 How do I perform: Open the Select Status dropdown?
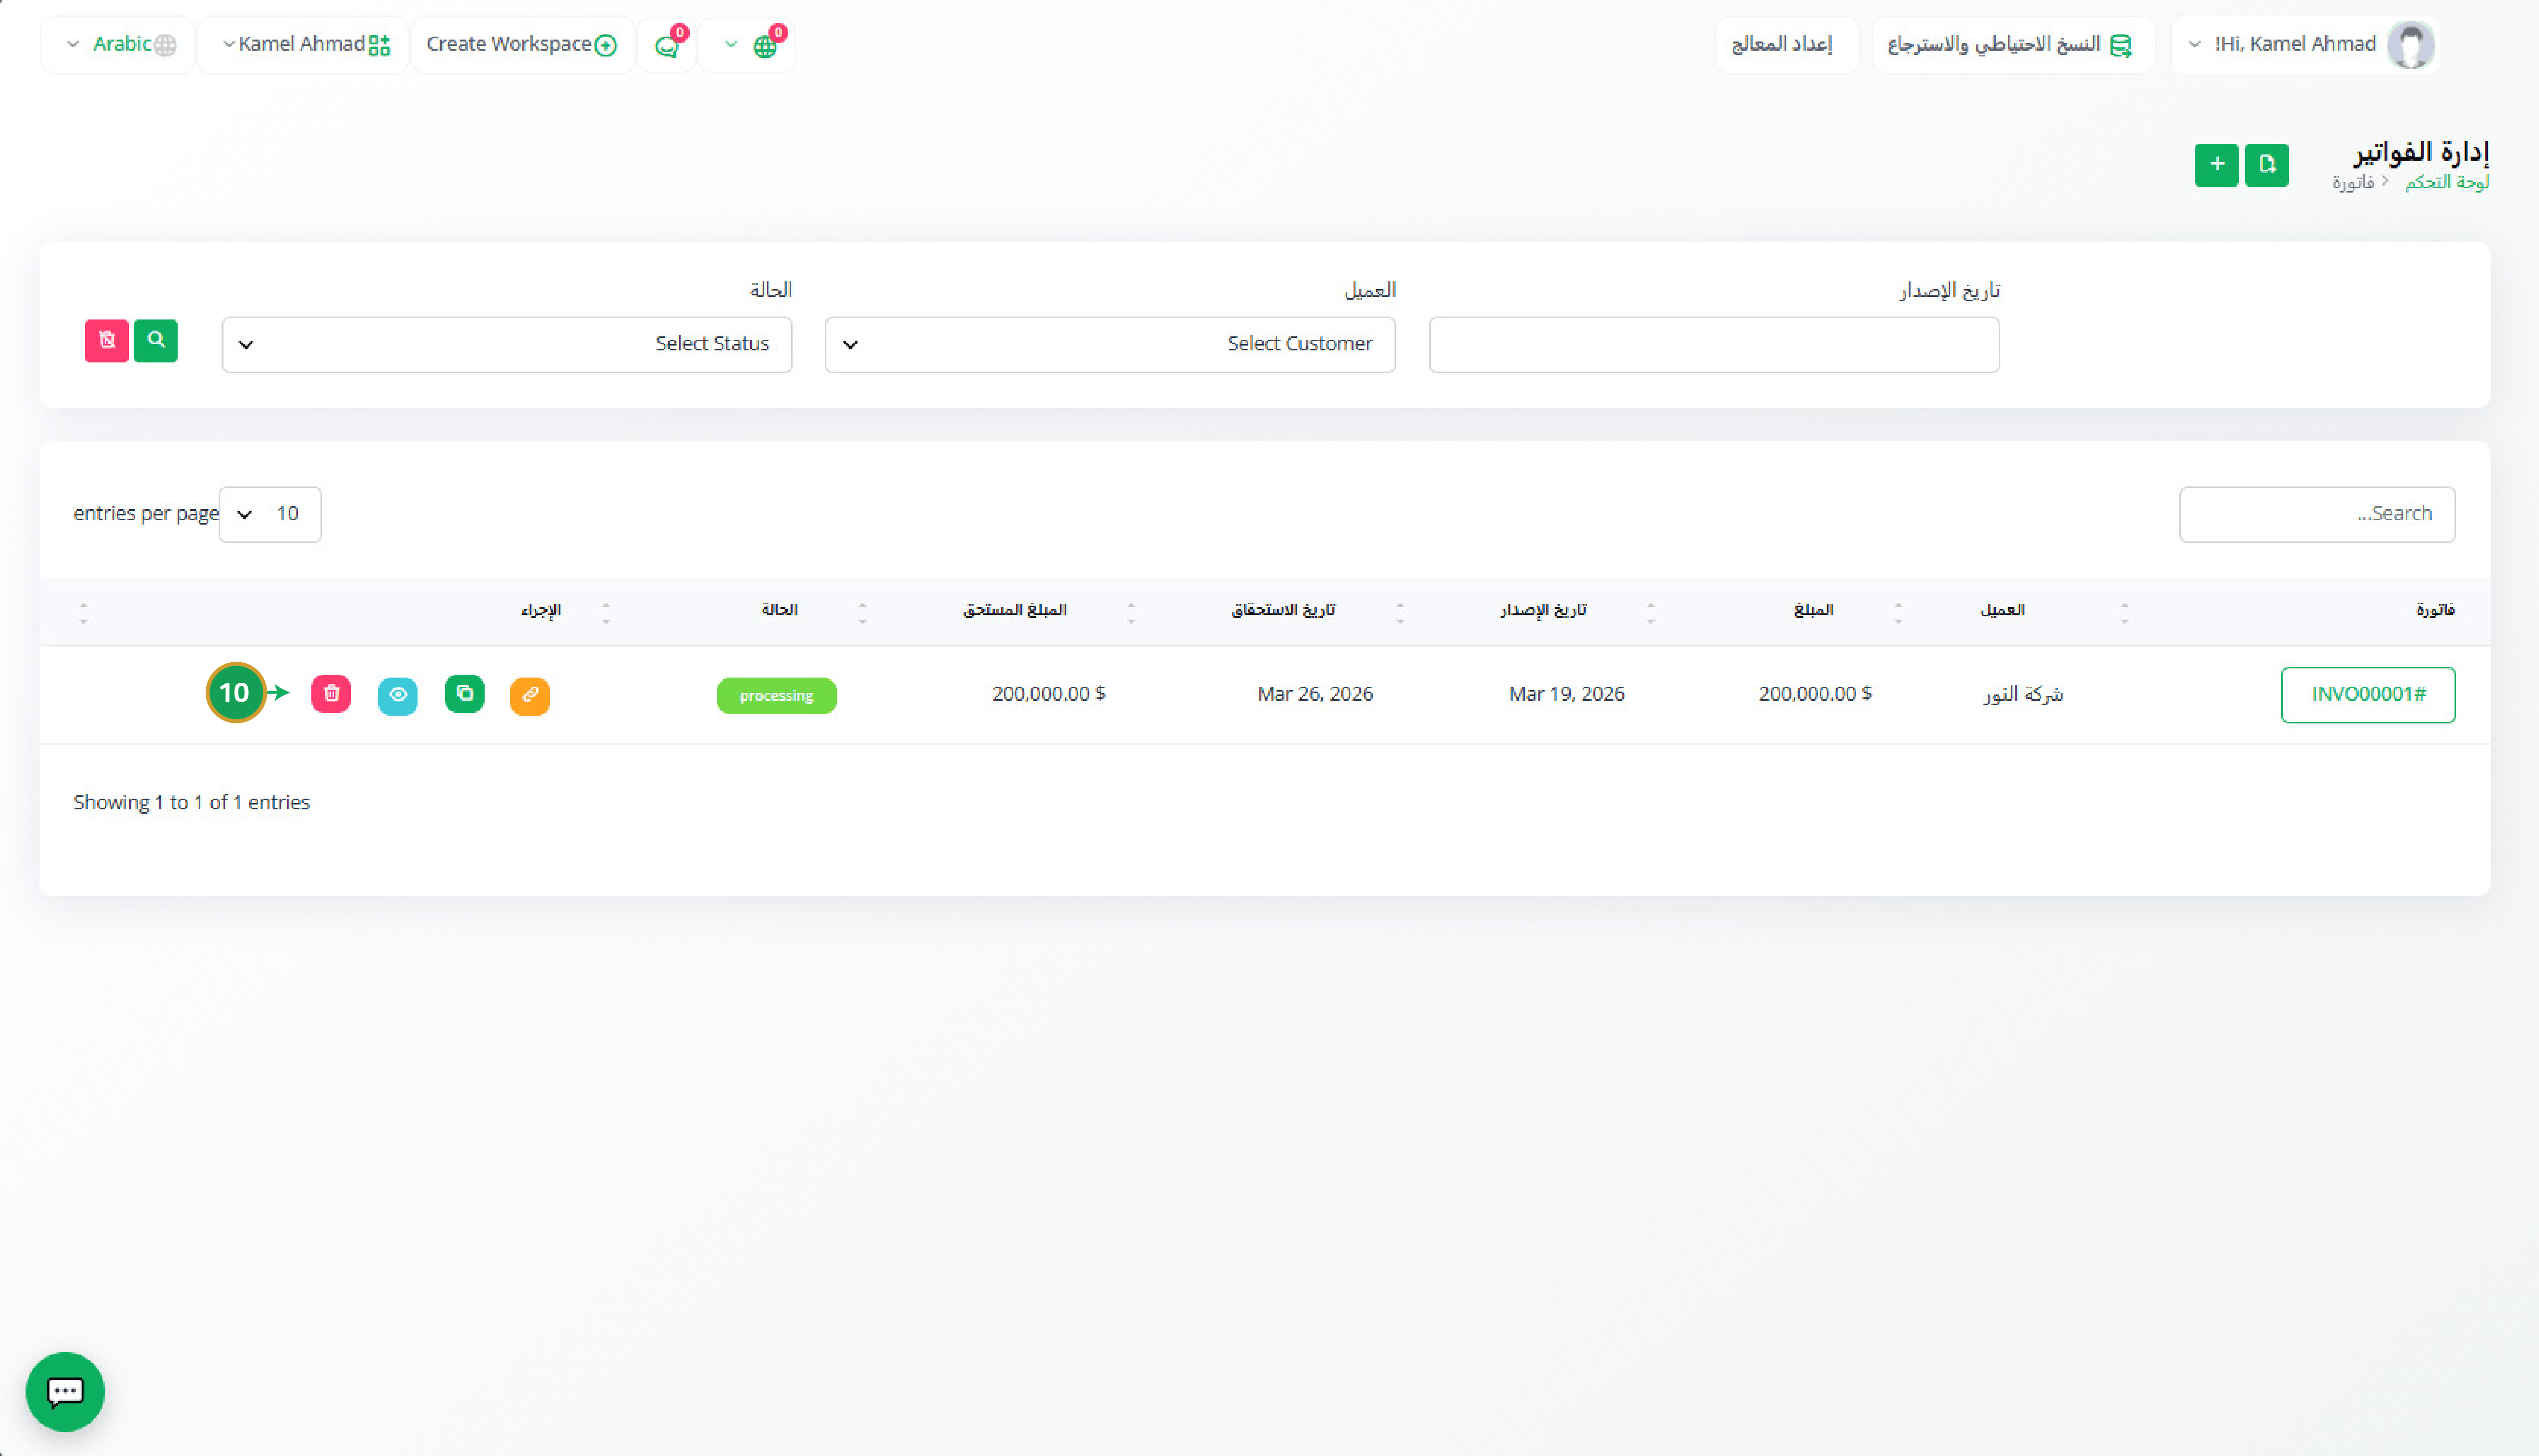507,345
